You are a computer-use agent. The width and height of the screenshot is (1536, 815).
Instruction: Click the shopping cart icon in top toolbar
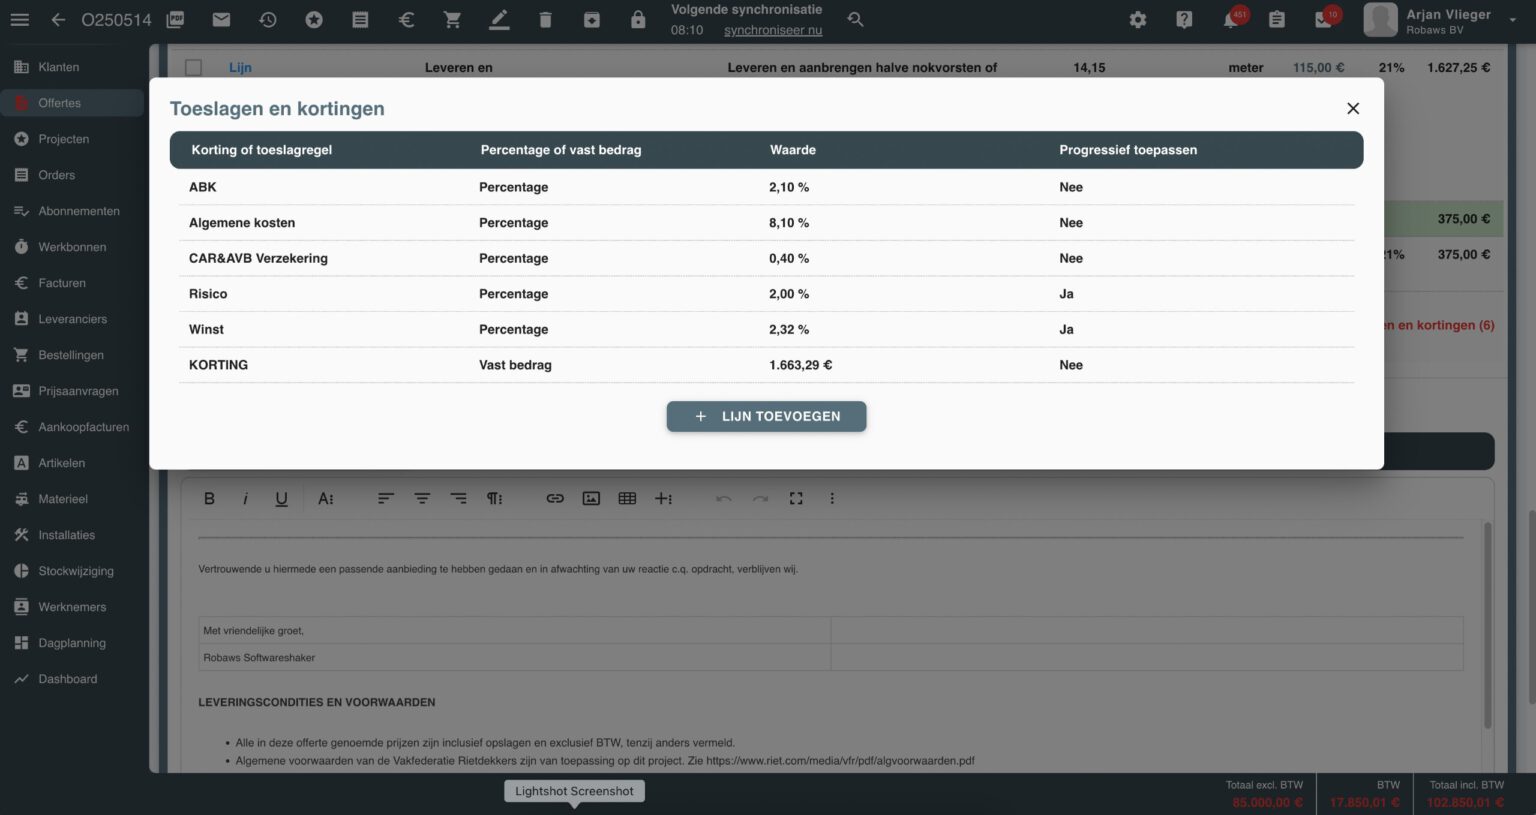click(x=452, y=20)
